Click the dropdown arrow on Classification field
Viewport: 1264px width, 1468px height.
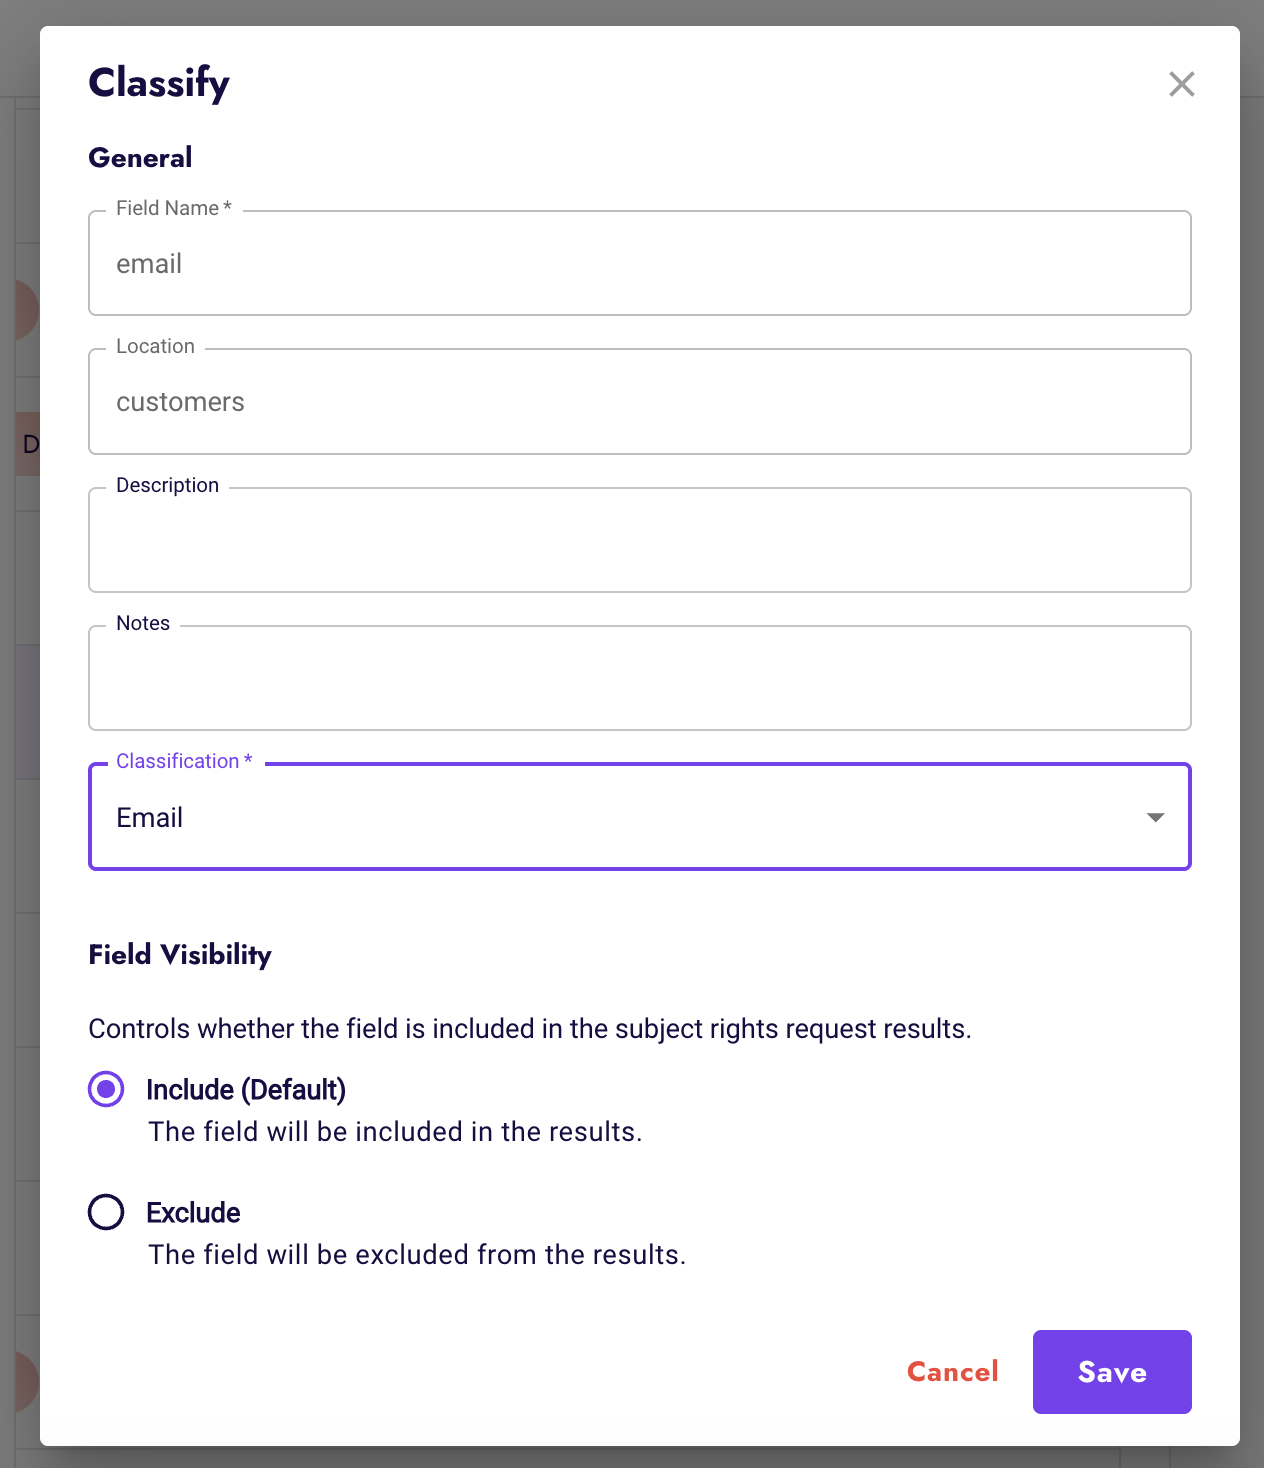tap(1156, 817)
